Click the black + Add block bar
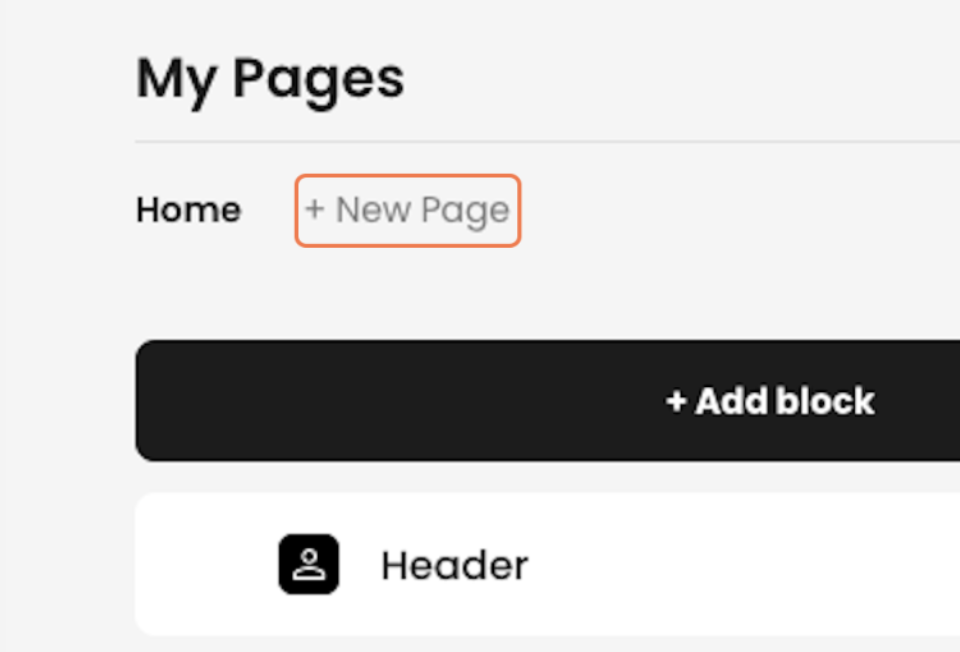This screenshot has width=960, height=652. (x=547, y=400)
